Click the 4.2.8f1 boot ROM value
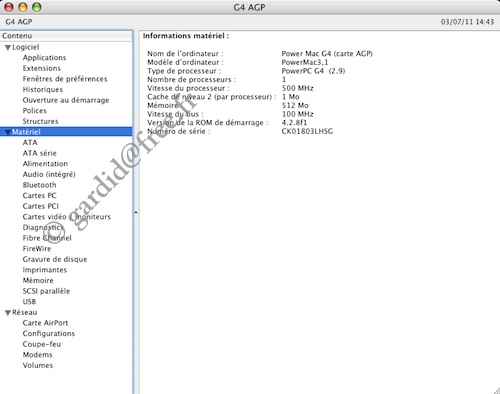 tap(294, 123)
